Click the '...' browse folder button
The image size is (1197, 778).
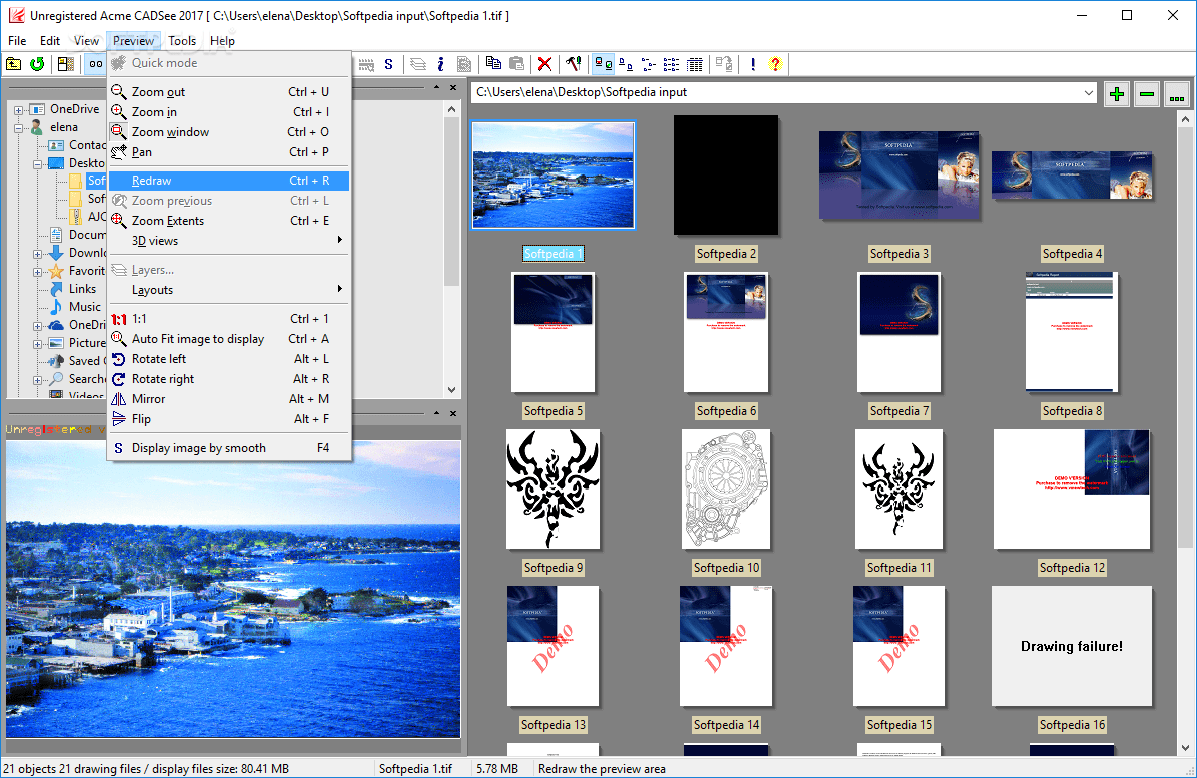(1176, 94)
